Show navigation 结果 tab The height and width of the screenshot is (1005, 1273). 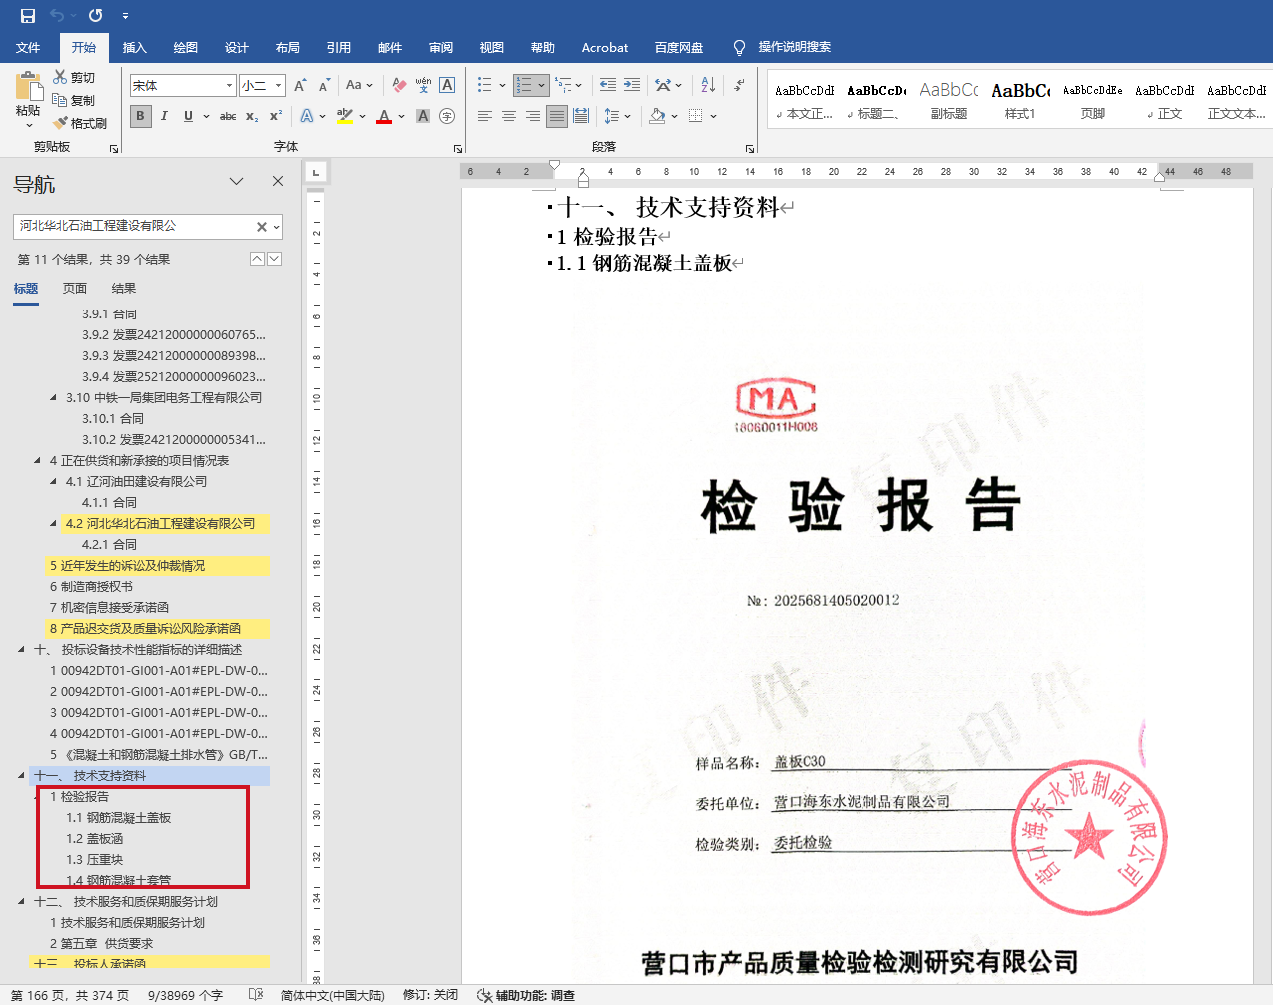pos(124,289)
